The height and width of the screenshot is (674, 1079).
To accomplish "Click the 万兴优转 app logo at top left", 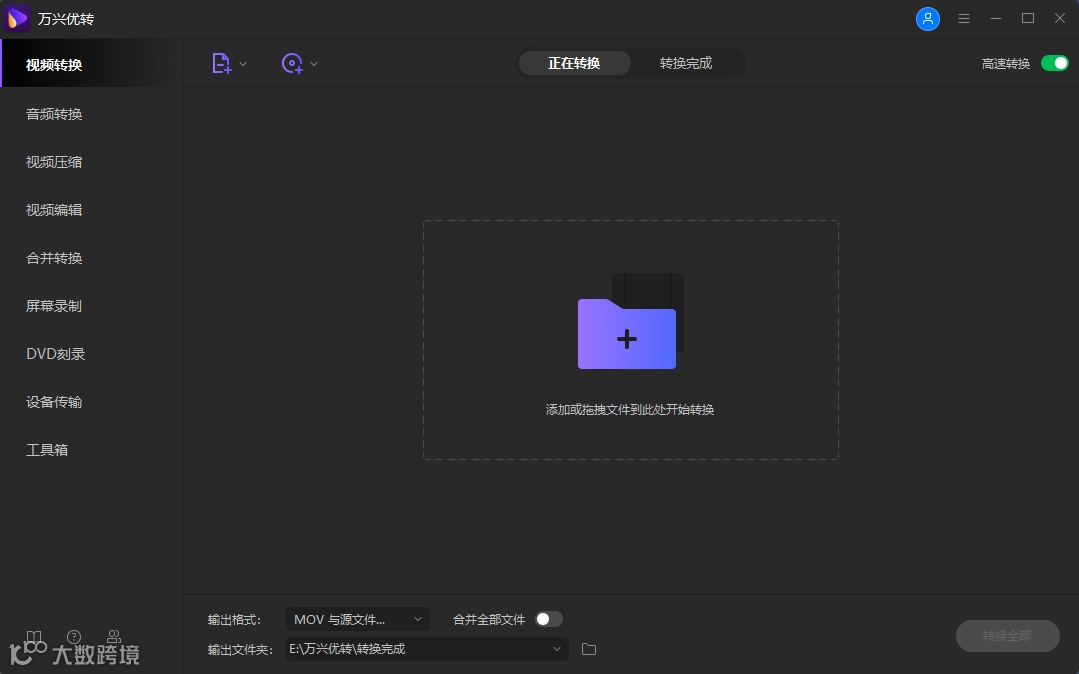I will click(16, 18).
